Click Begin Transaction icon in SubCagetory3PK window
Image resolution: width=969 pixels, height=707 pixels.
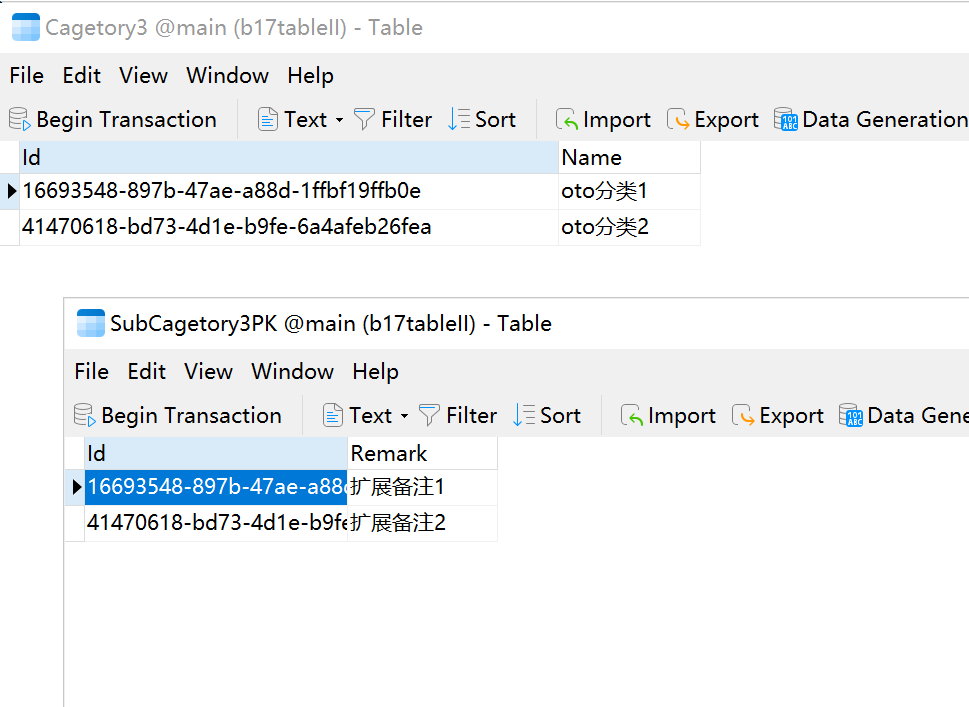pyautogui.click(x=84, y=415)
